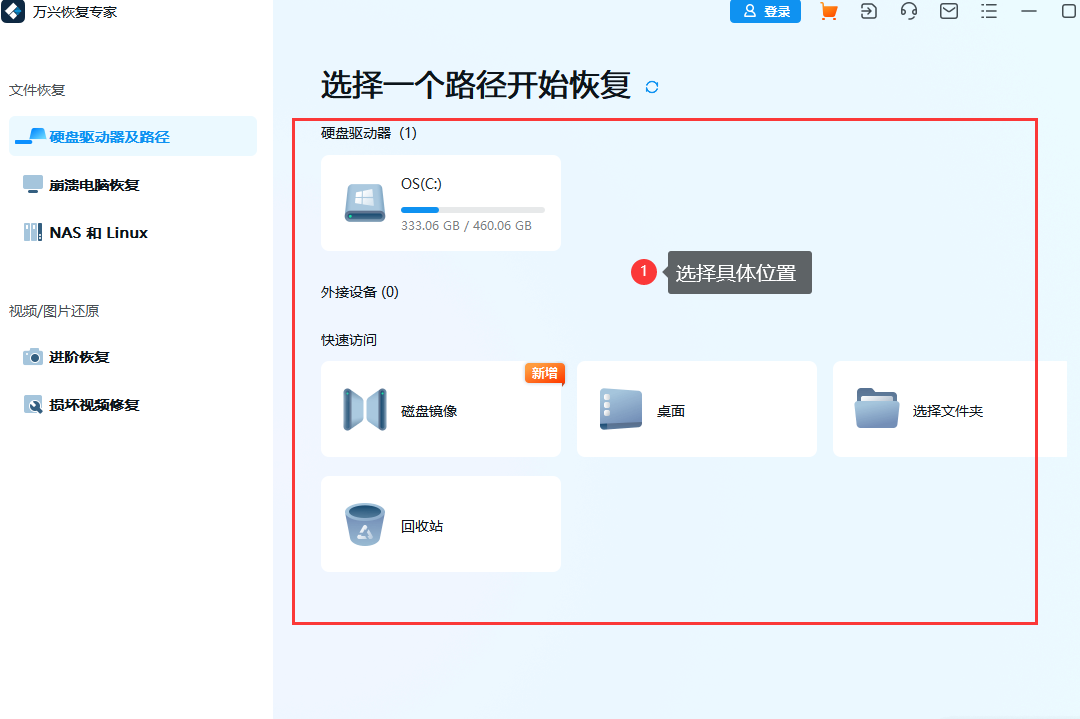Click the sign-in arrow icon

(x=868, y=12)
